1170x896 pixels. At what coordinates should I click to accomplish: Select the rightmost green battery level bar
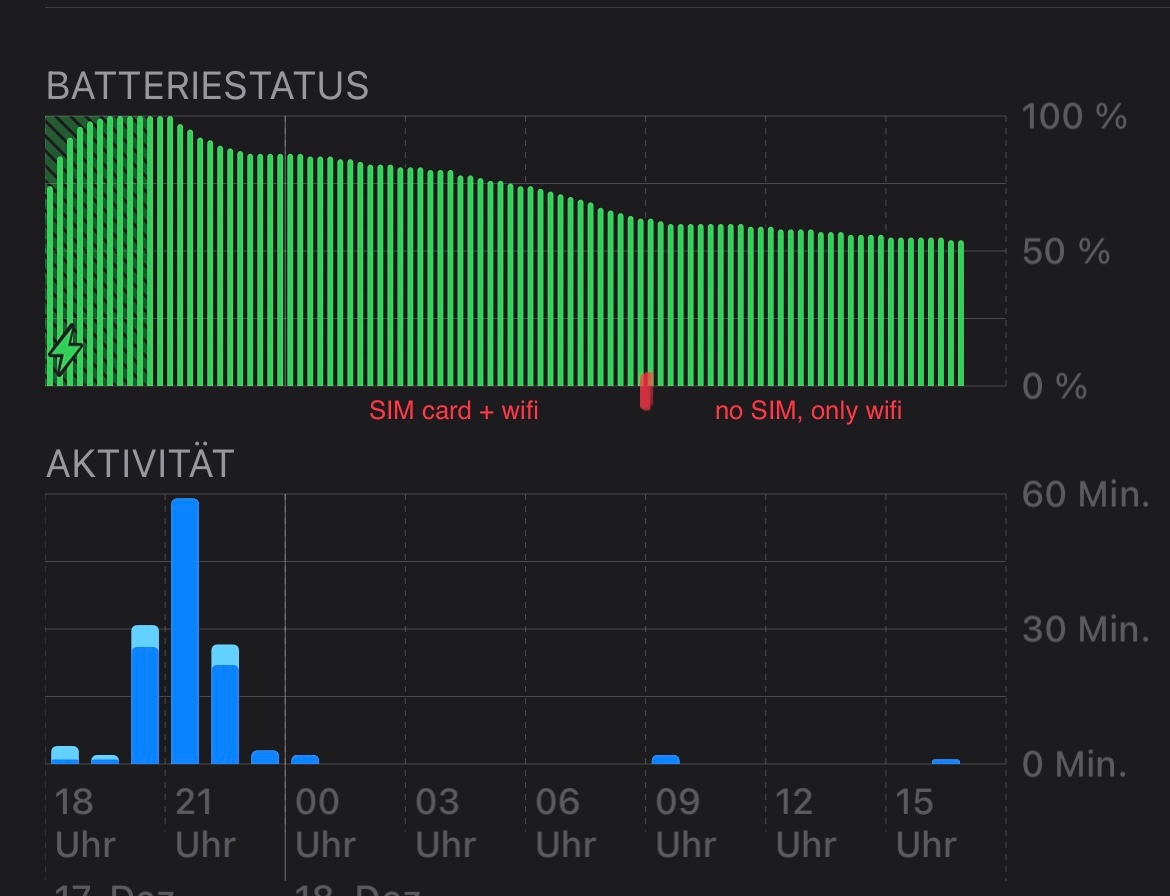(x=960, y=313)
